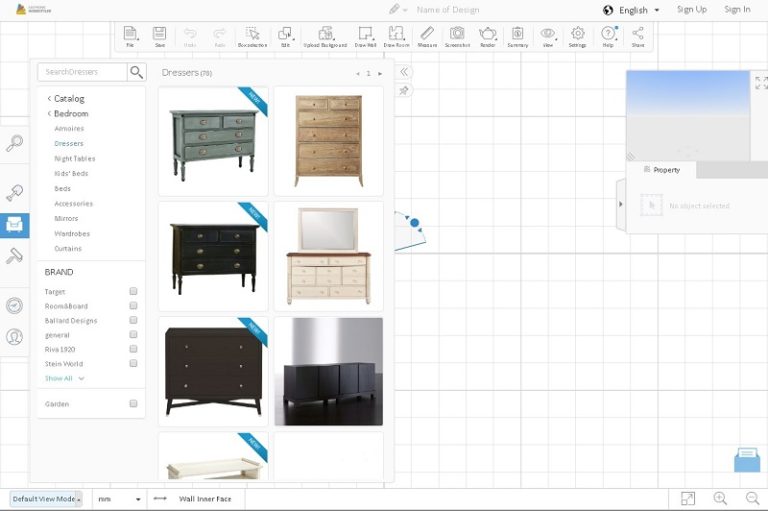Take a Screenshot with the camera icon

[457, 37]
